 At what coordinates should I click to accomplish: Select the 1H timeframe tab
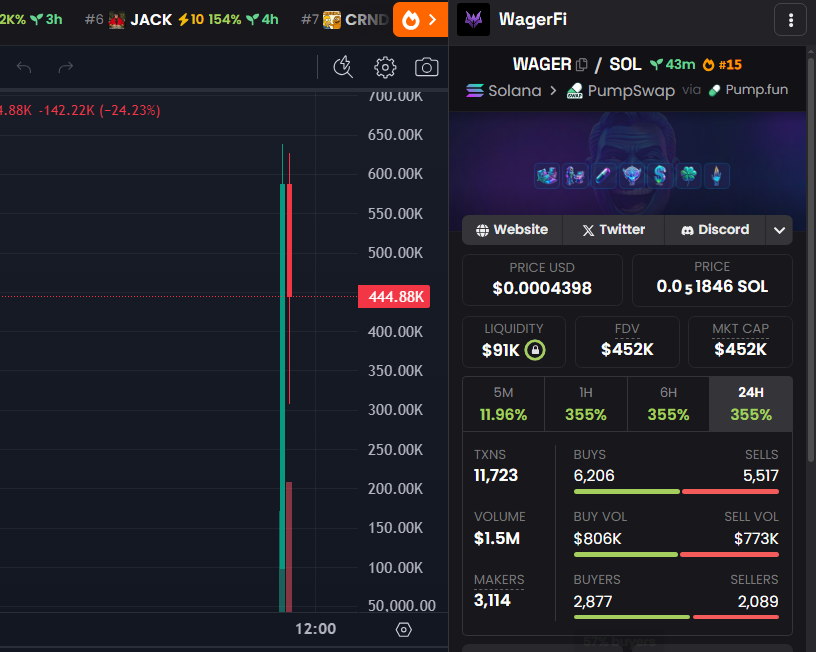586,404
